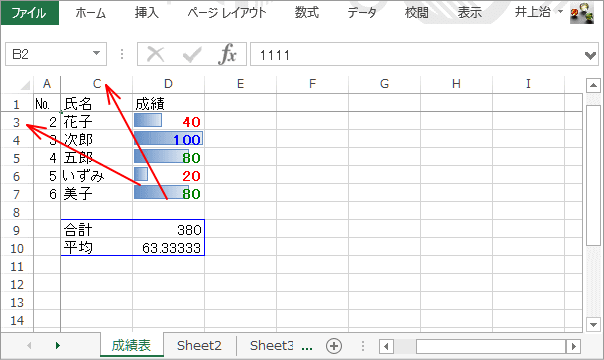Switch to the 成績表 sheet tab
Image resolution: width=604 pixels, height=360 pixels.
coord(131,345)
